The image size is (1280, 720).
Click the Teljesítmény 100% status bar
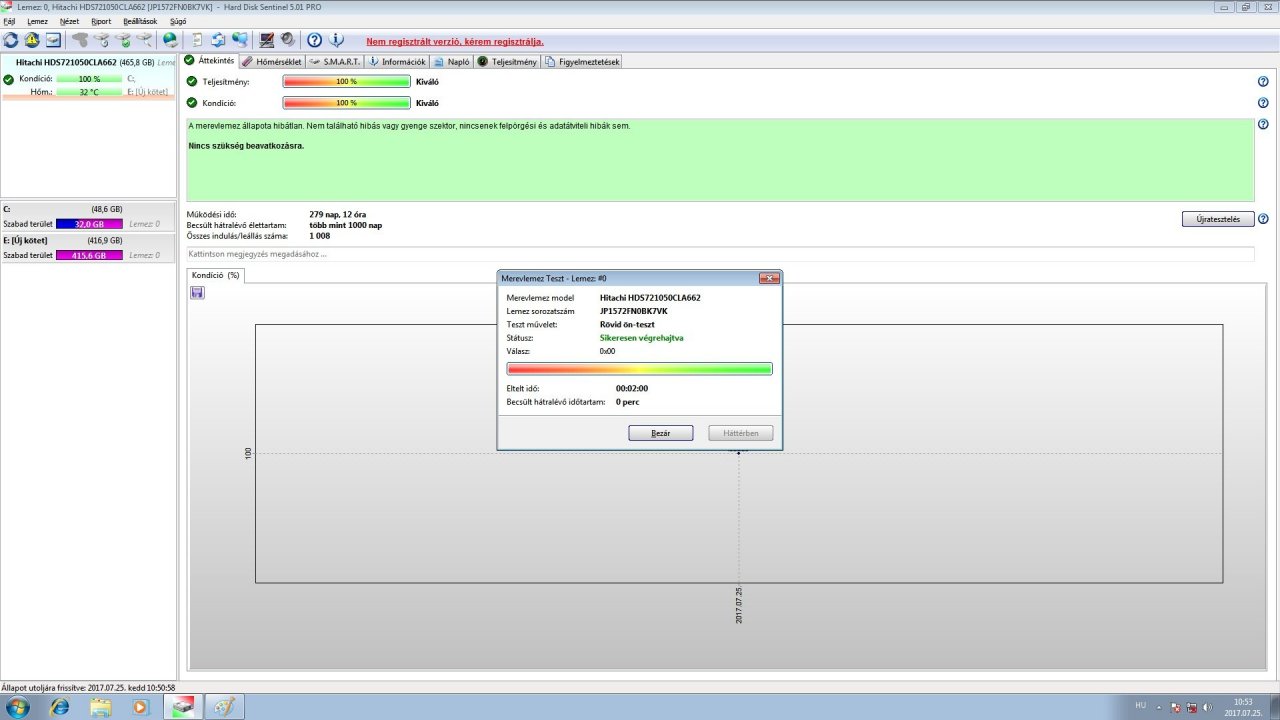(x=347, y=82)
